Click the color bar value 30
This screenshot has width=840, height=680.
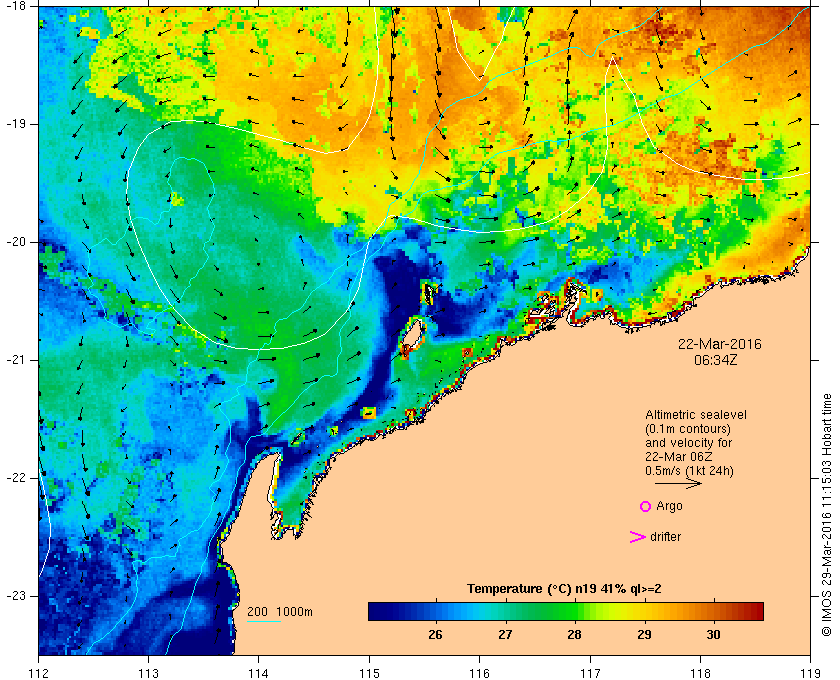714,635
